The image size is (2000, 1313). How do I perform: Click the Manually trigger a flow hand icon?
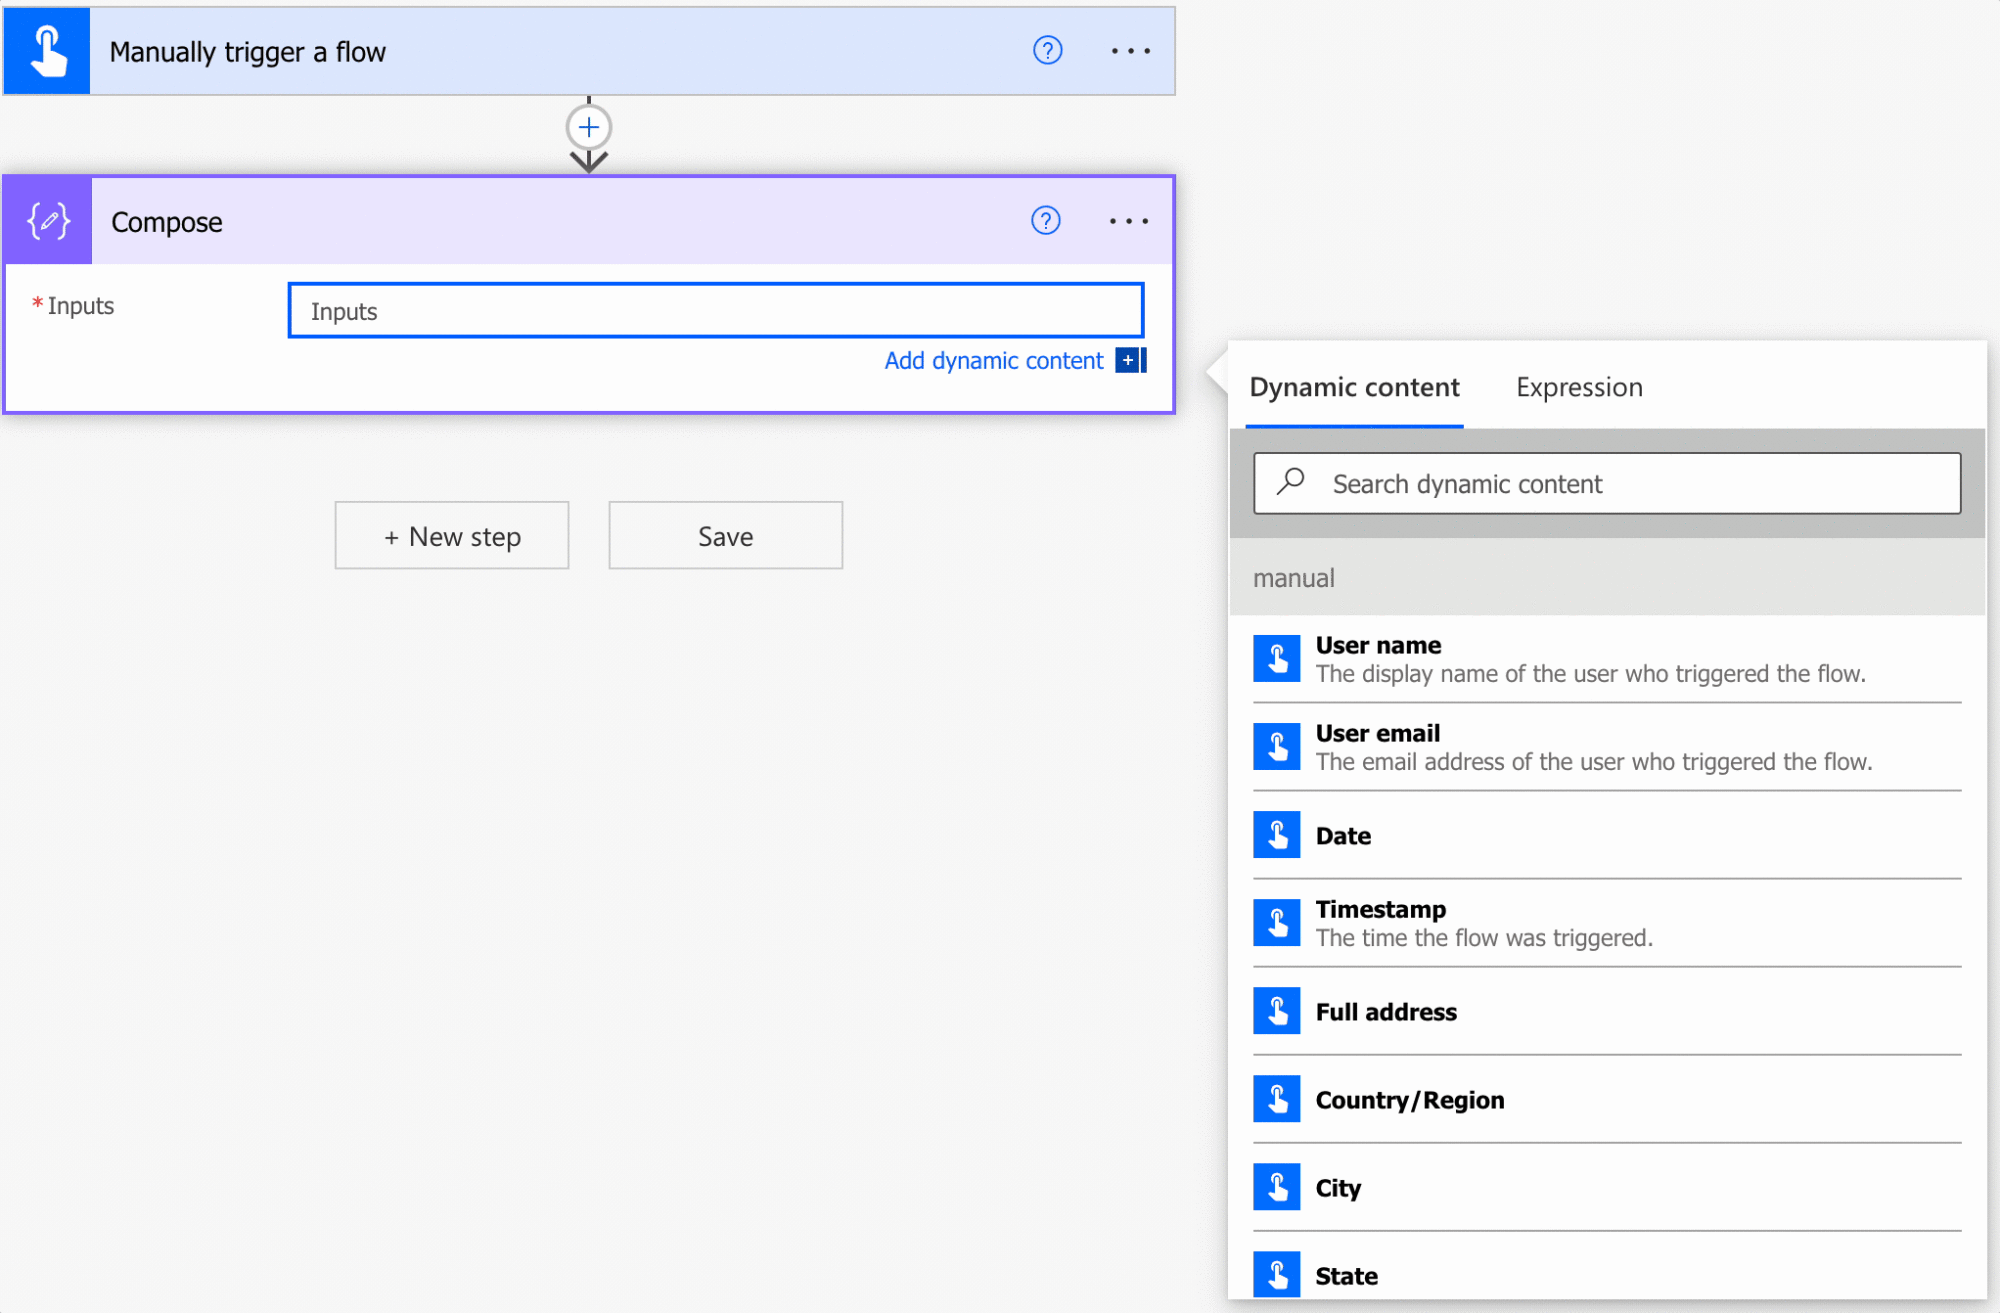[x=47, y=51]
